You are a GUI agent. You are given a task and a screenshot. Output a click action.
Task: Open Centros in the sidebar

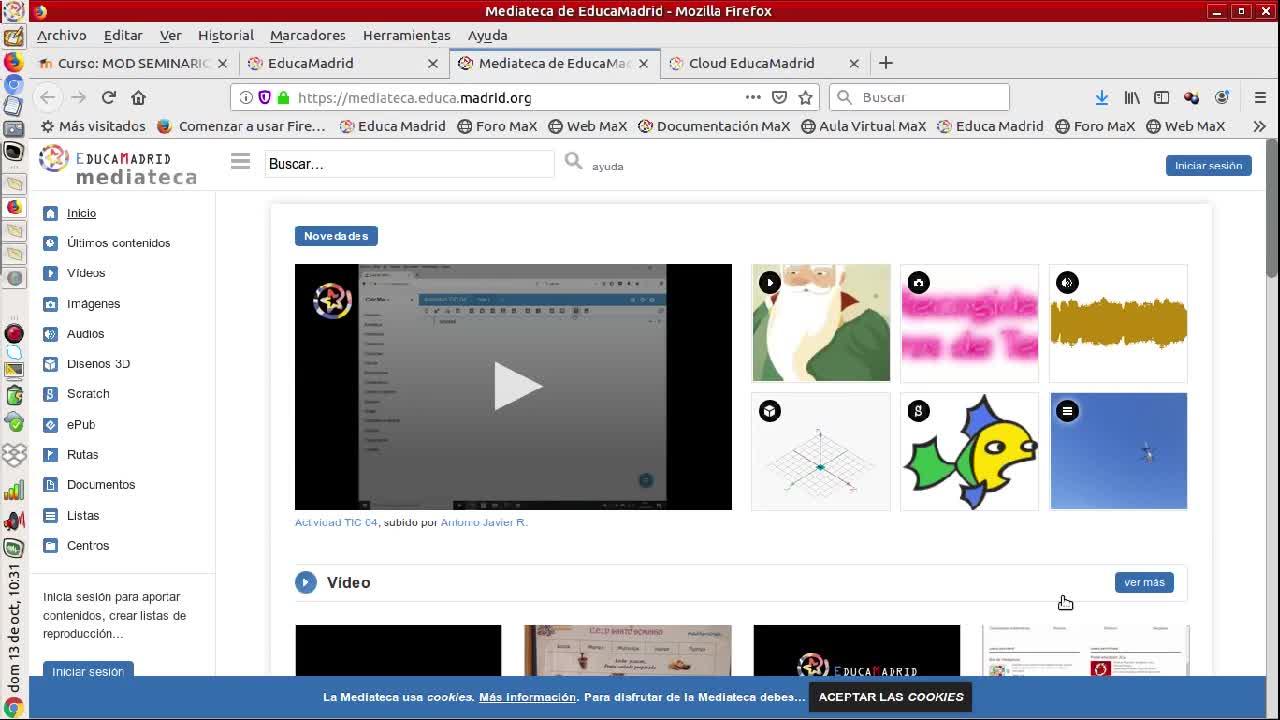[88, 546]
